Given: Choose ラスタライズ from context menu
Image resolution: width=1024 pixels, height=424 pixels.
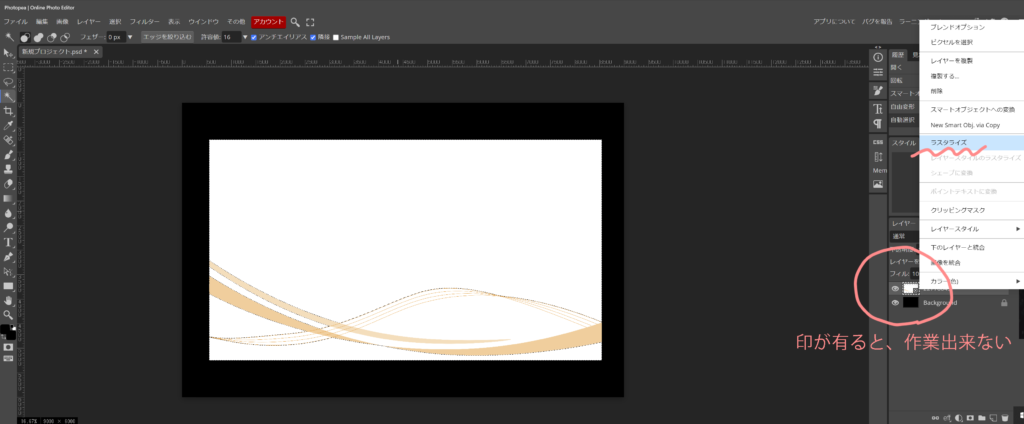Looking at the screenshot, I should 949,143.
